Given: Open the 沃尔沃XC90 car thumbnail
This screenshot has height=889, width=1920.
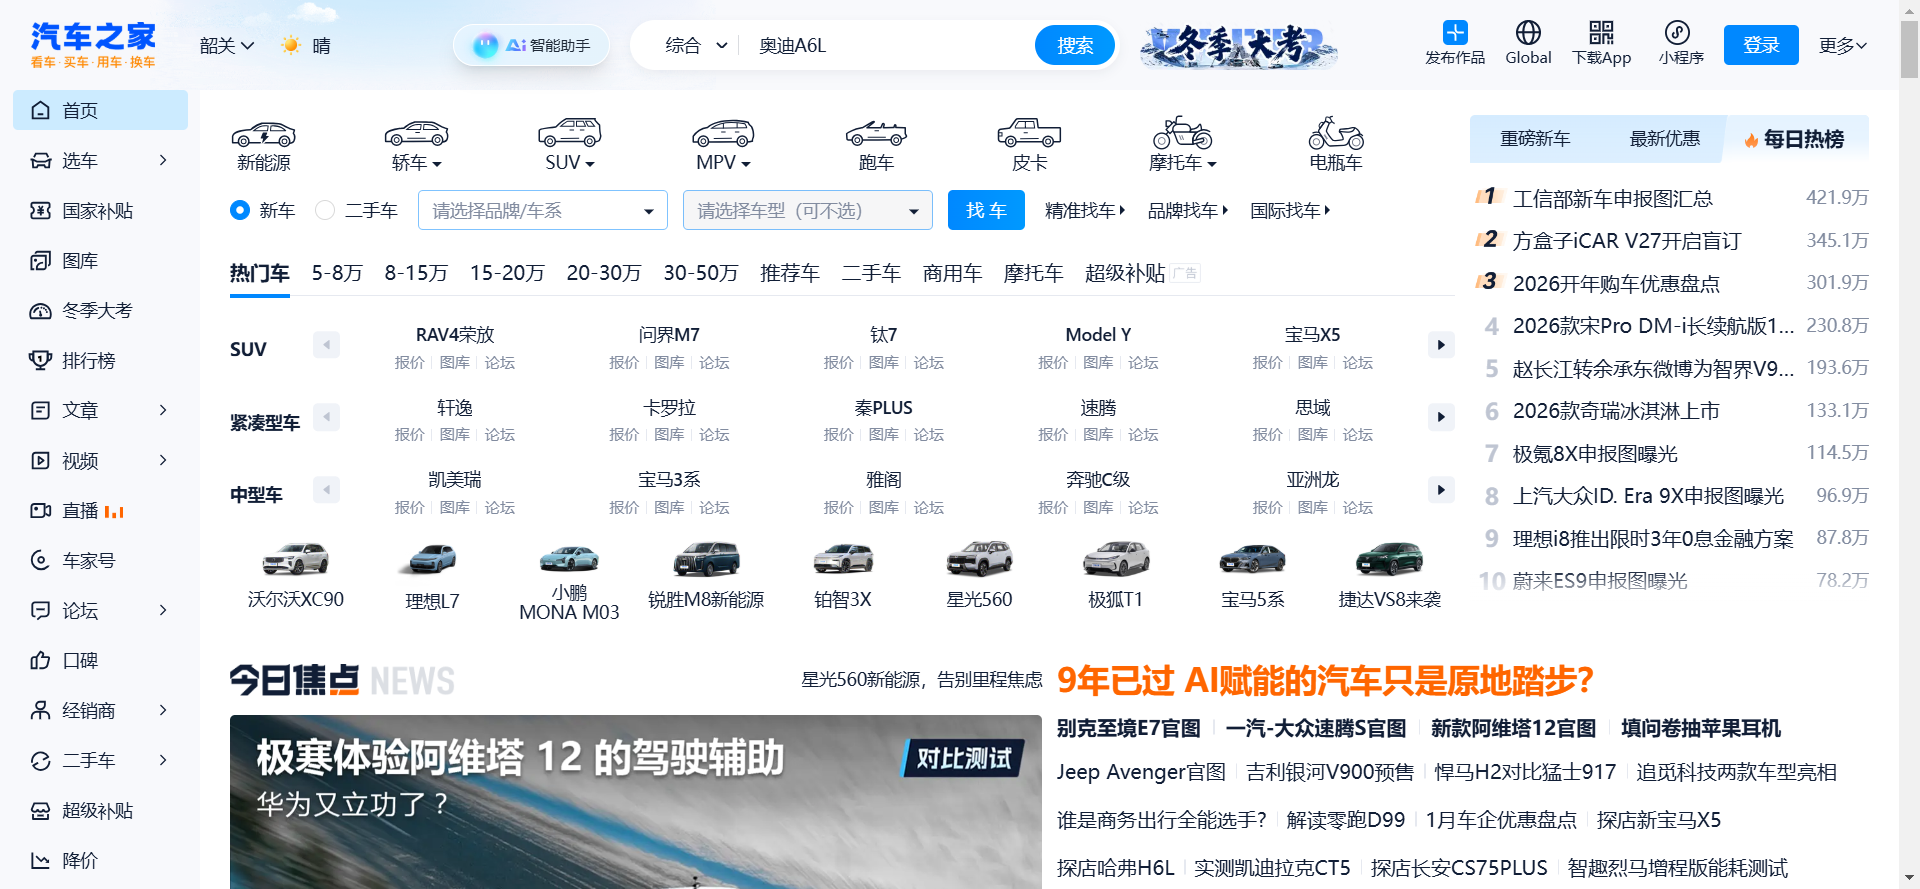Looking at the screenshot, I should pos(296,559).
